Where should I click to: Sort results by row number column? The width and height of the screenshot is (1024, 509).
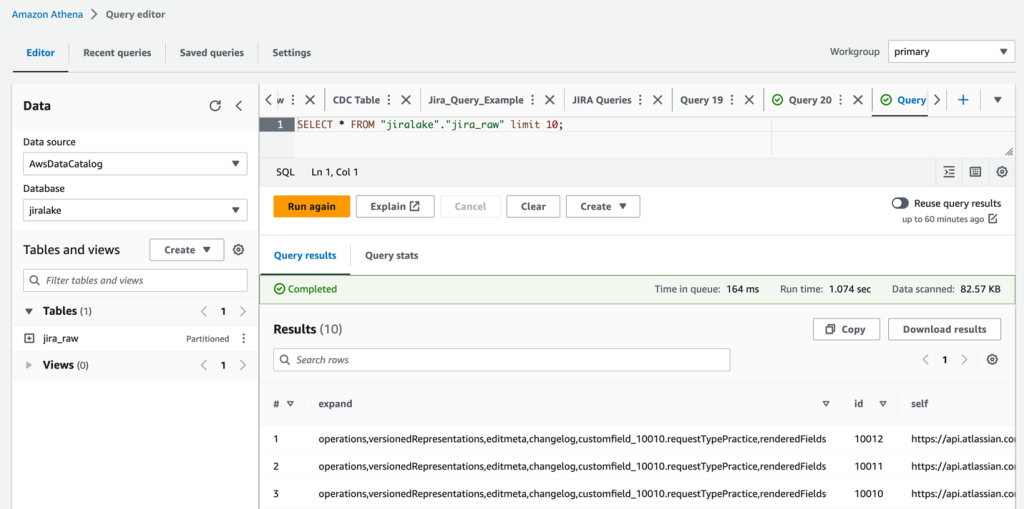291,404
